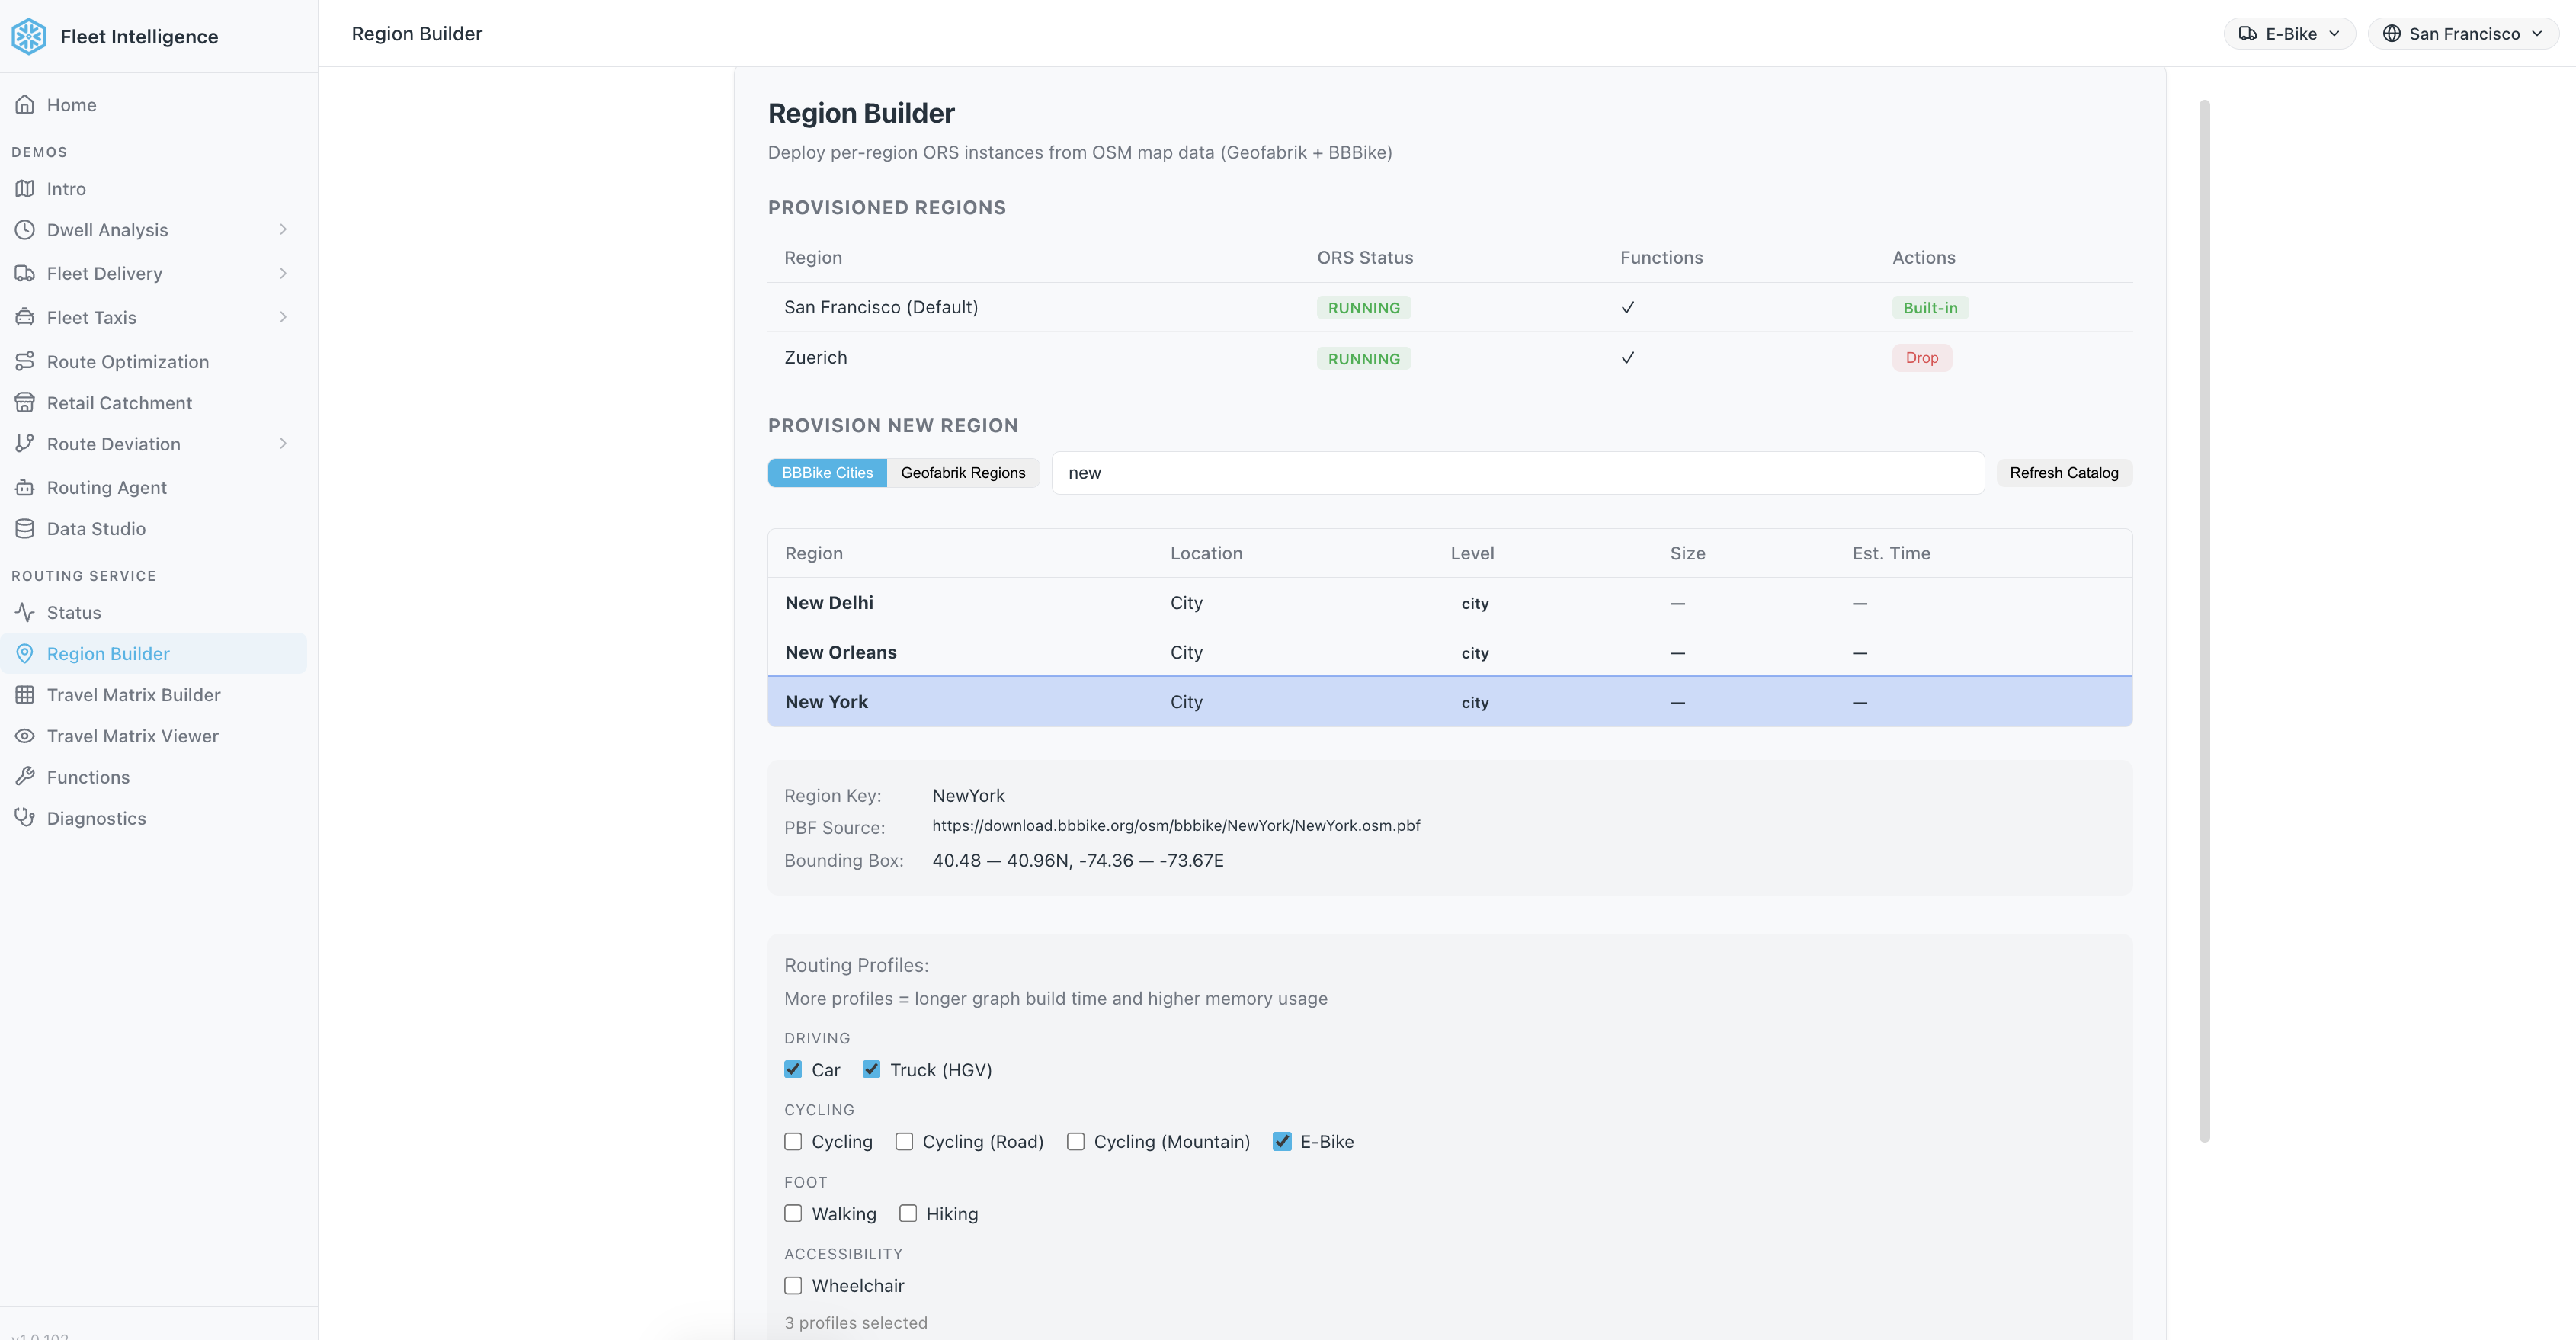Image resolution: width=2576 pixels, height=1340 pixels.
Task: Click the Routing Agent robot icon
Action: point(25,487)
